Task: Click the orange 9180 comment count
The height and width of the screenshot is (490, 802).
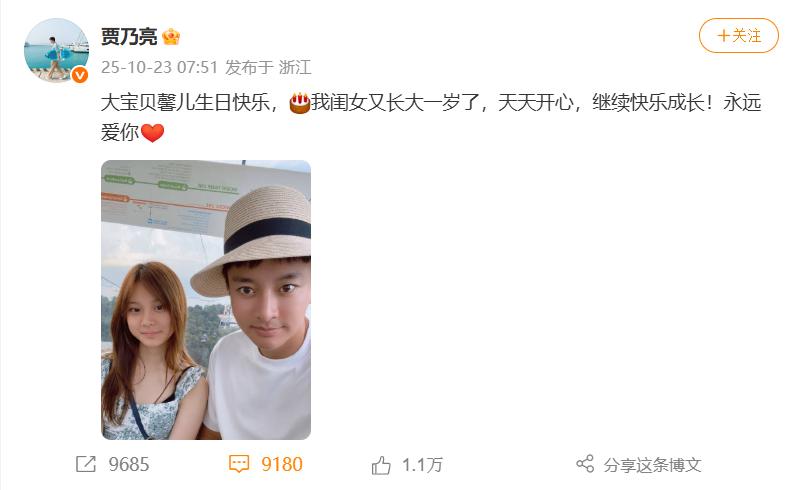Action: pyautogui.click(x=282, y=464)
